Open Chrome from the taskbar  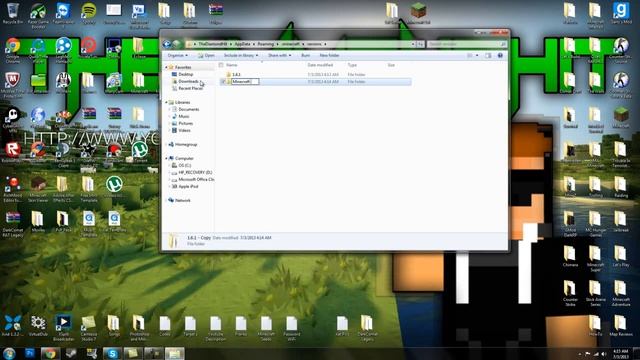[x=50, y=353]
